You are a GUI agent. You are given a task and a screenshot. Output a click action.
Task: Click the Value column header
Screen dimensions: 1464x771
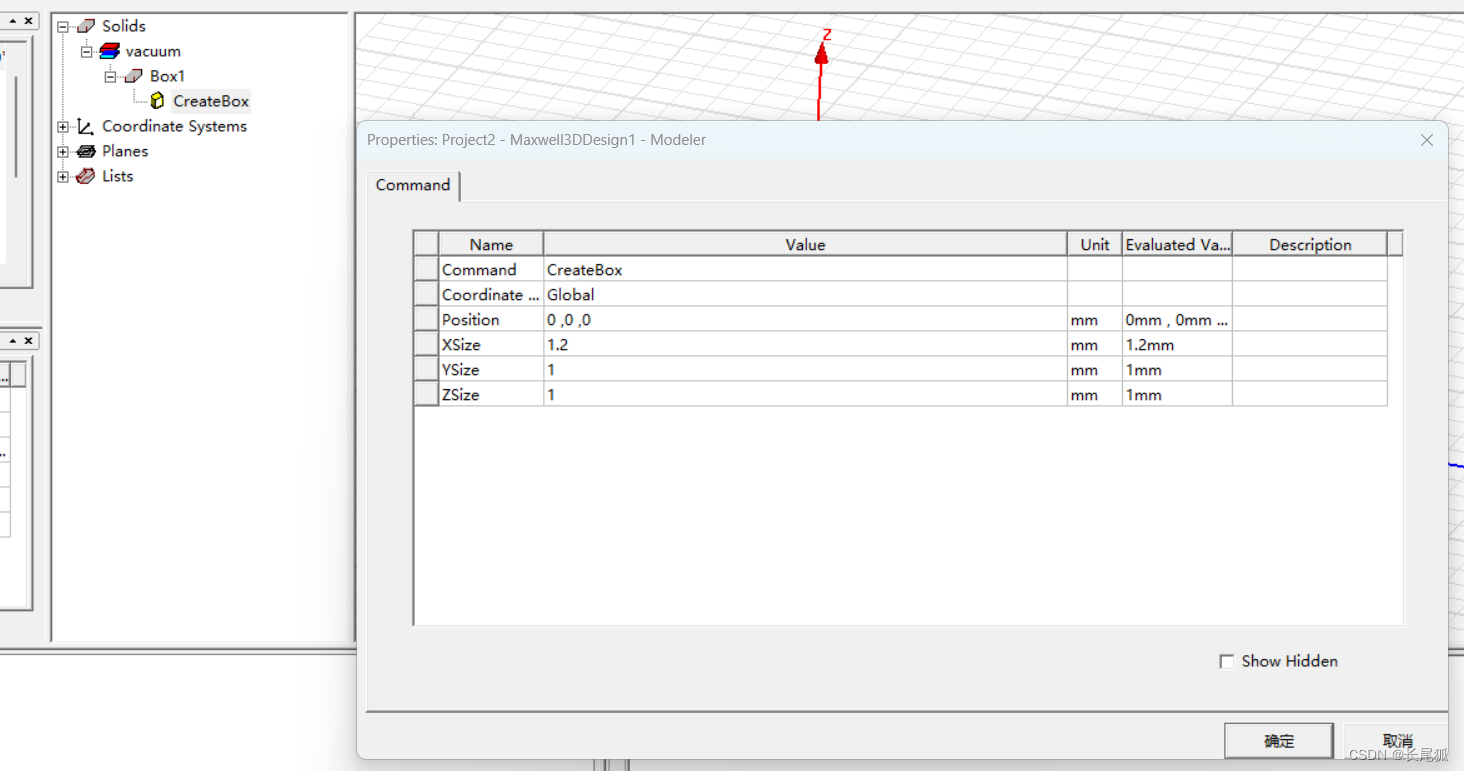(804, 245)
